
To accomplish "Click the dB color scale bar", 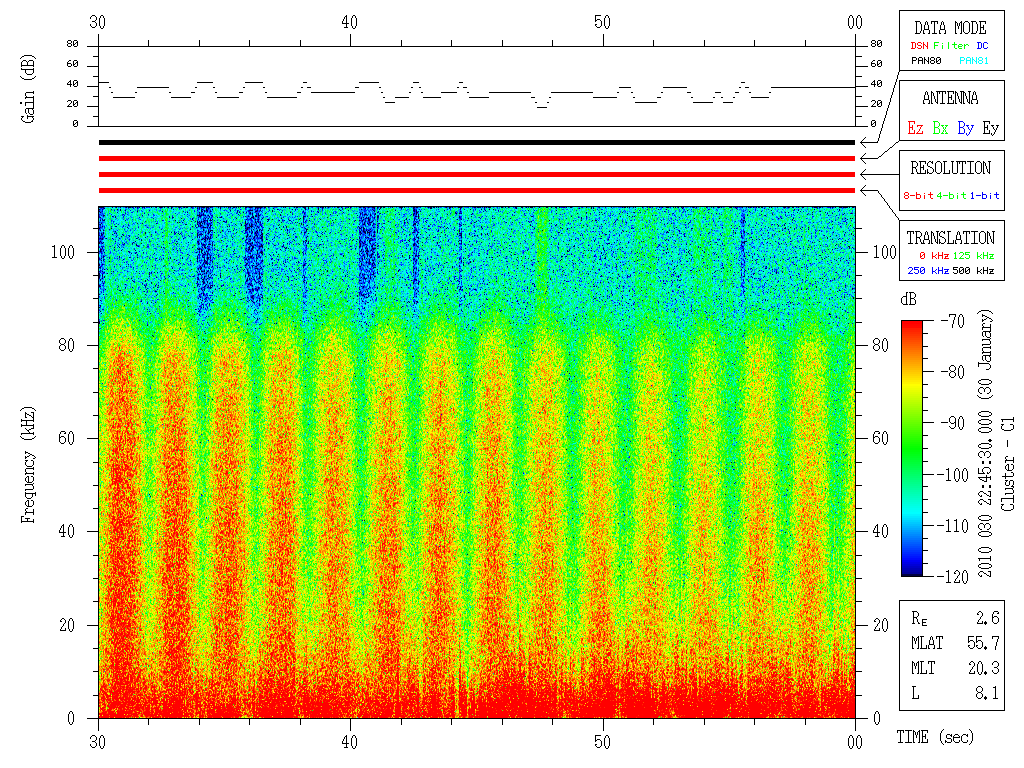I will pyautogui.click(x=912, y=448).
